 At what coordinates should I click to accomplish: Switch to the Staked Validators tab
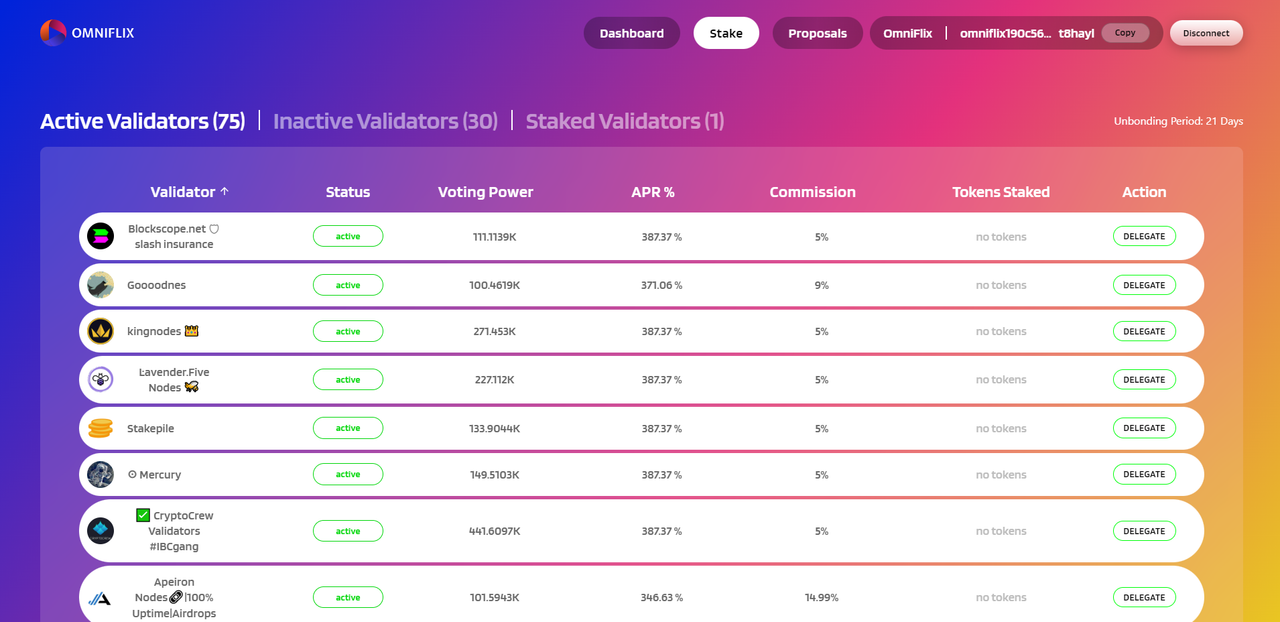[624, 121]
